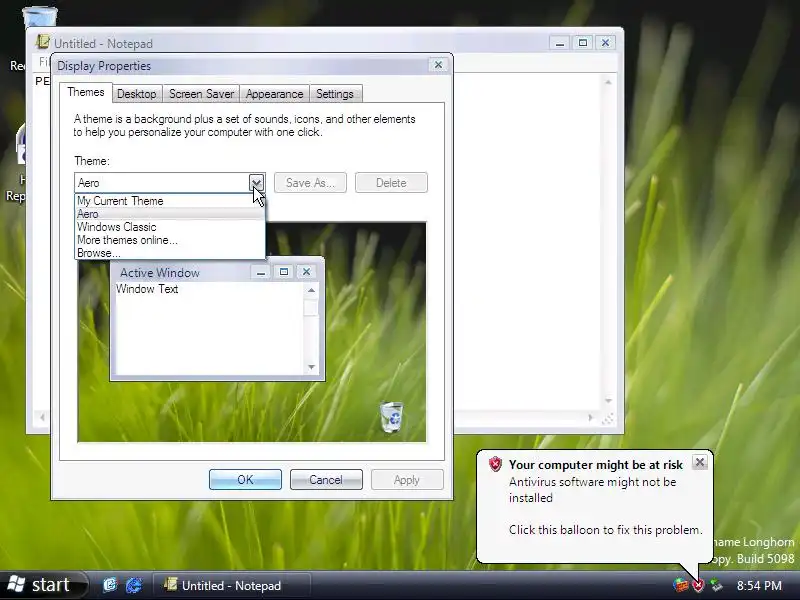Viewport: 800px width, 600px height.
Task: Choose Aero in the theme list
Action: 170,214
